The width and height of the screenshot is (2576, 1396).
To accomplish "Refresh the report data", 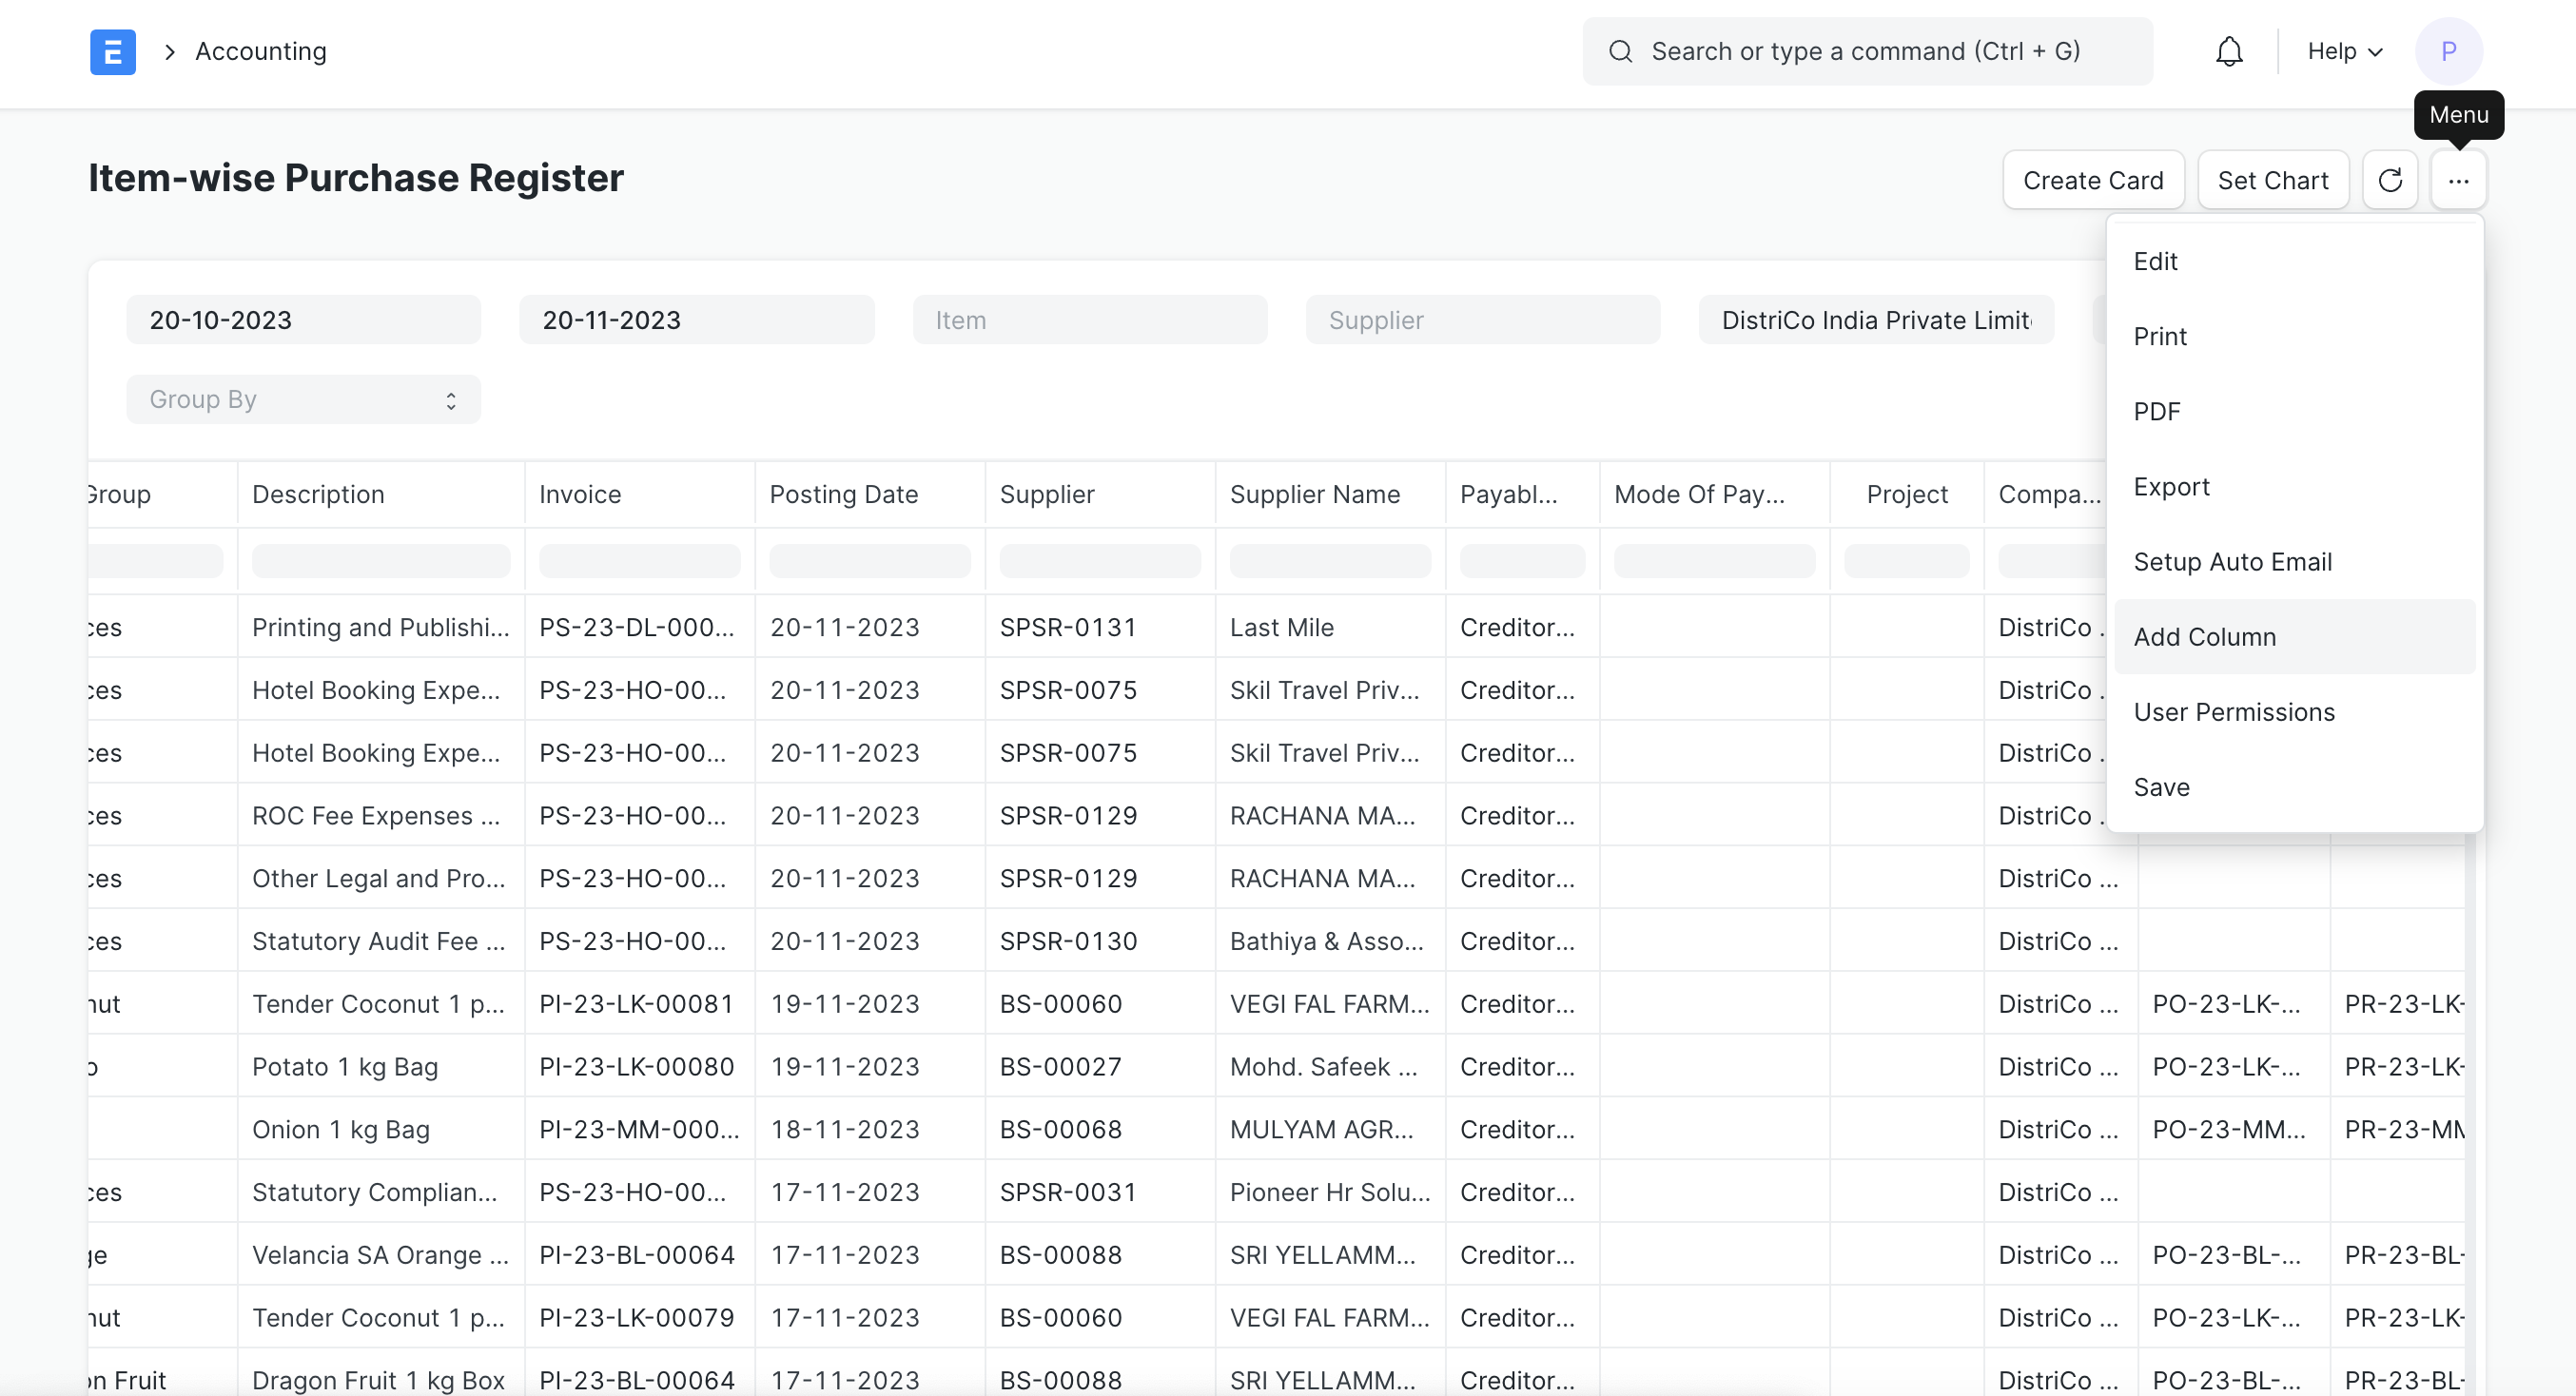I will click(2391, 180).
